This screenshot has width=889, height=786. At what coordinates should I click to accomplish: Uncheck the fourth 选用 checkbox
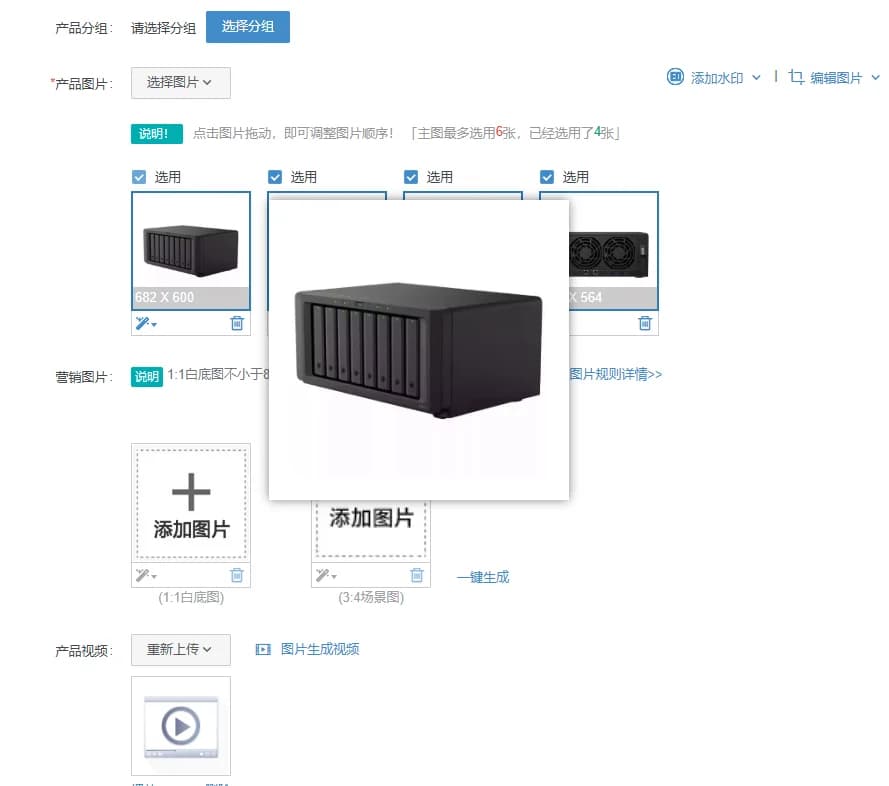click(547, 177)
